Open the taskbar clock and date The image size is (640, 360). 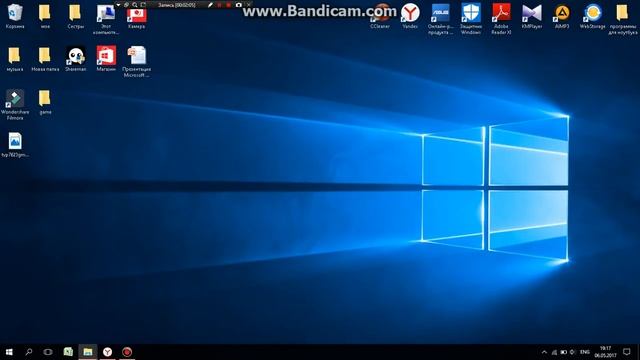(605, 352)
